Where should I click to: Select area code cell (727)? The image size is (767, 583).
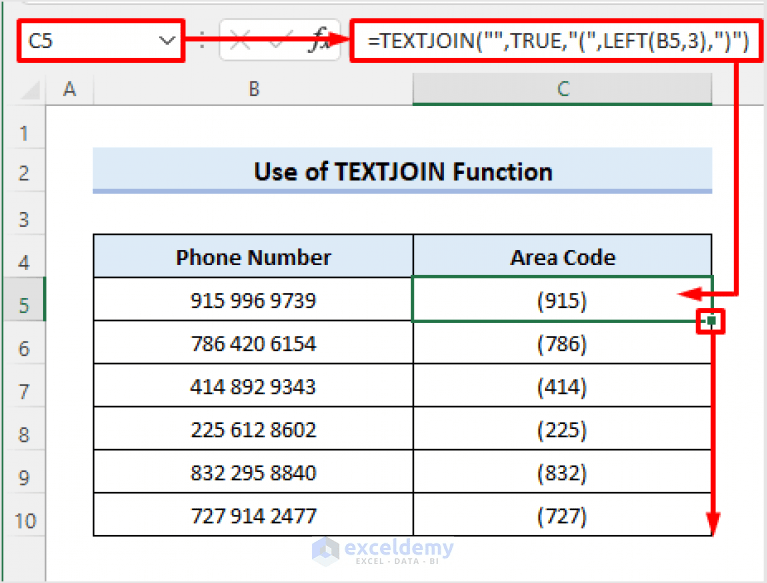click(563, 515)
